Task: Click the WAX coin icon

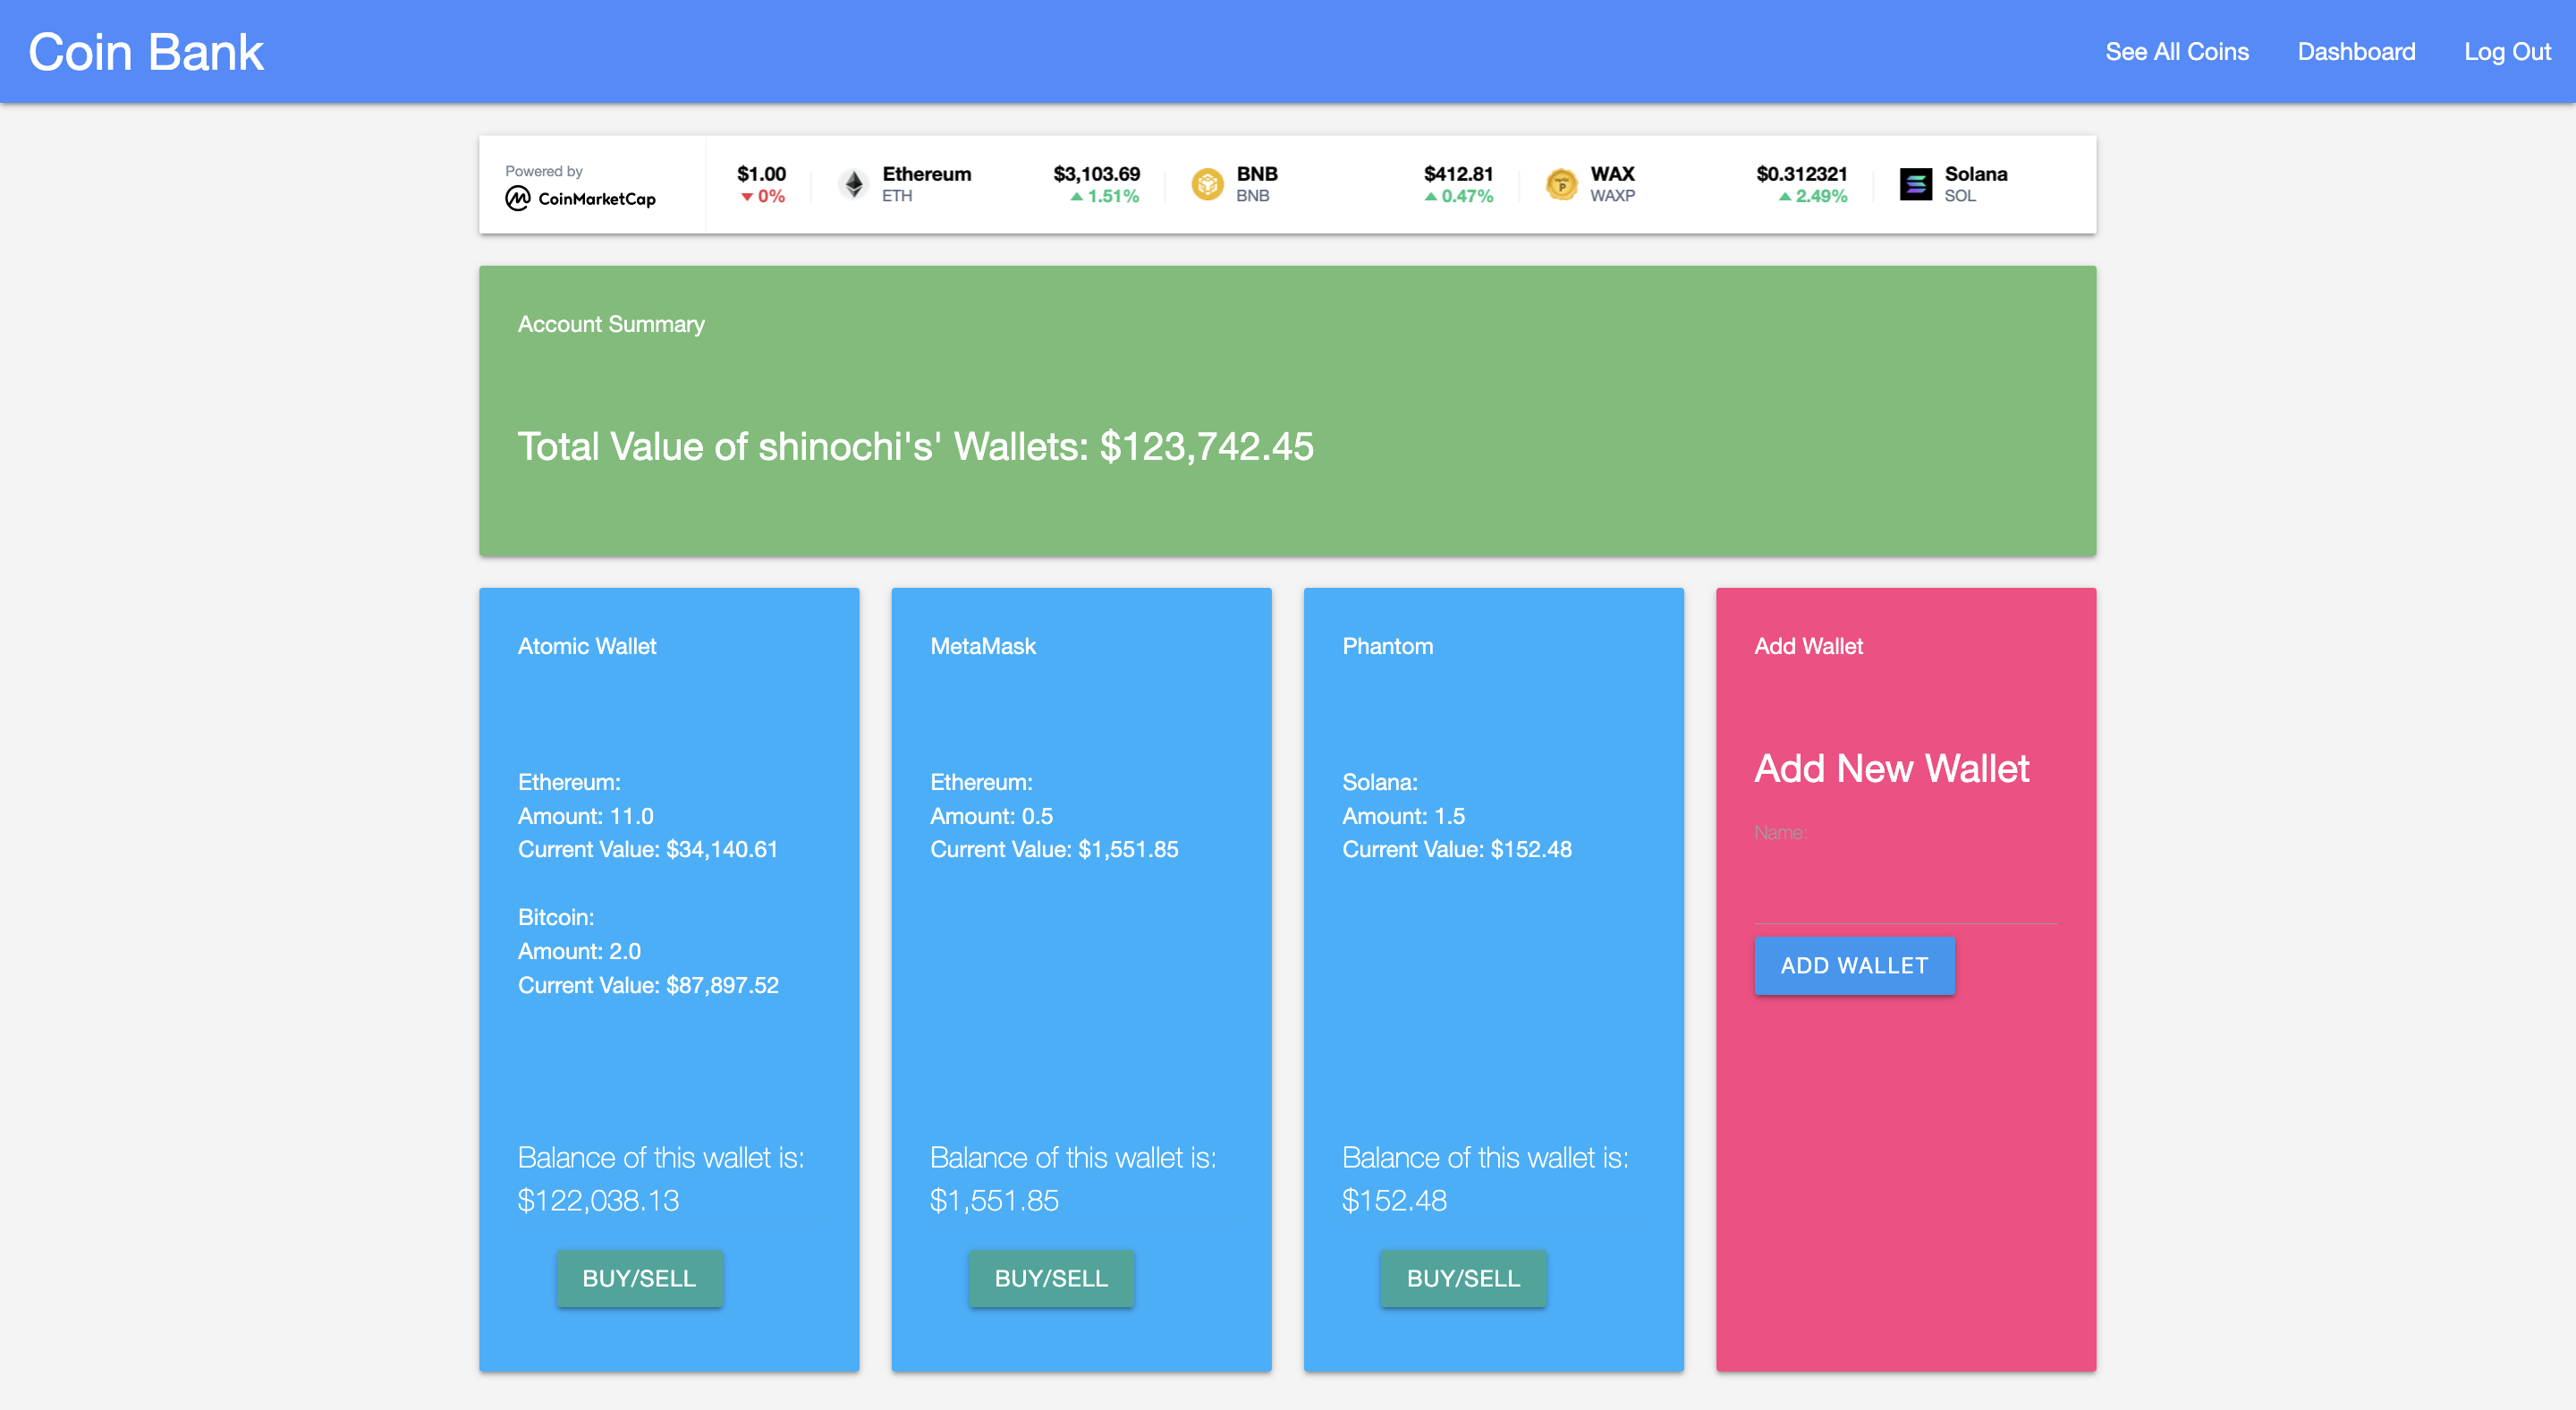Action: pos(1561,184)
